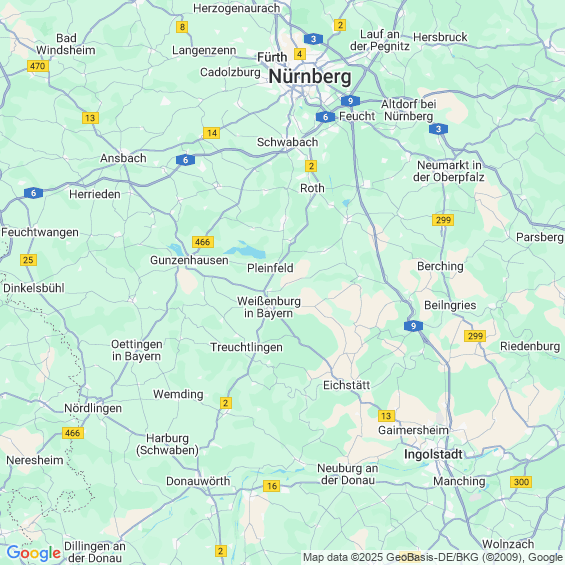Viewport: 565px width, 565px height.
Task: Select the Weißenburg in Bayern label
Action: pos(269,307)
